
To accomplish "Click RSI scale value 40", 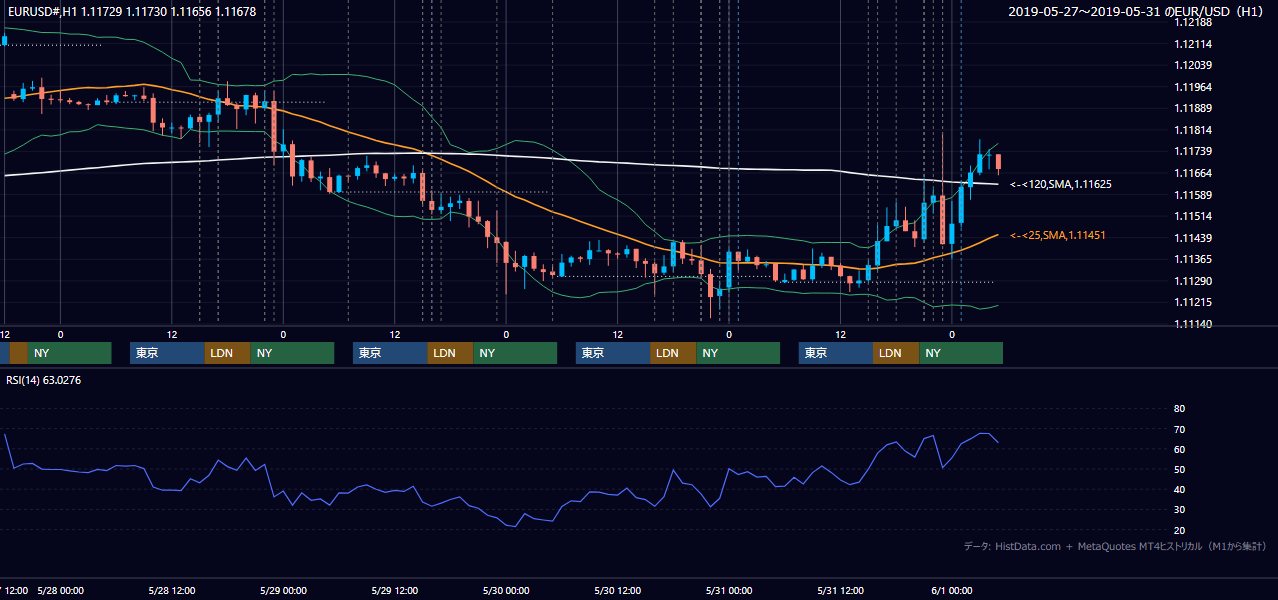I will (1179, 489).
